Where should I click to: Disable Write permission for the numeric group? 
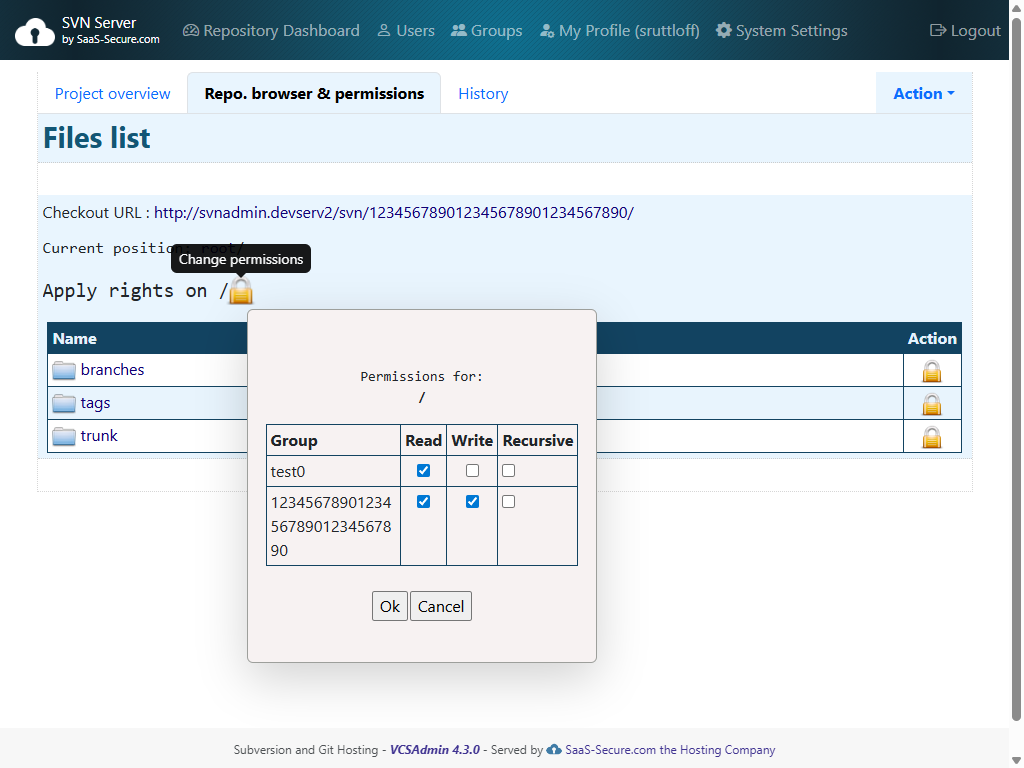(x=472, y=501)
